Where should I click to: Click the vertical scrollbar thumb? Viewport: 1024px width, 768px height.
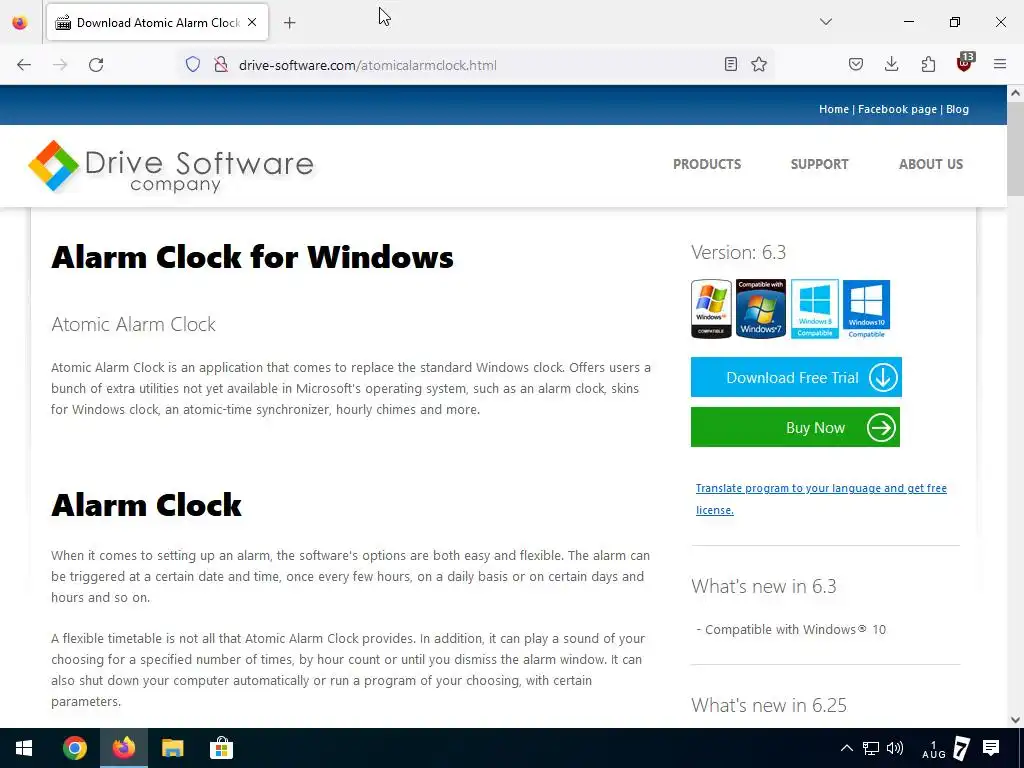[x=1015, y=148]
